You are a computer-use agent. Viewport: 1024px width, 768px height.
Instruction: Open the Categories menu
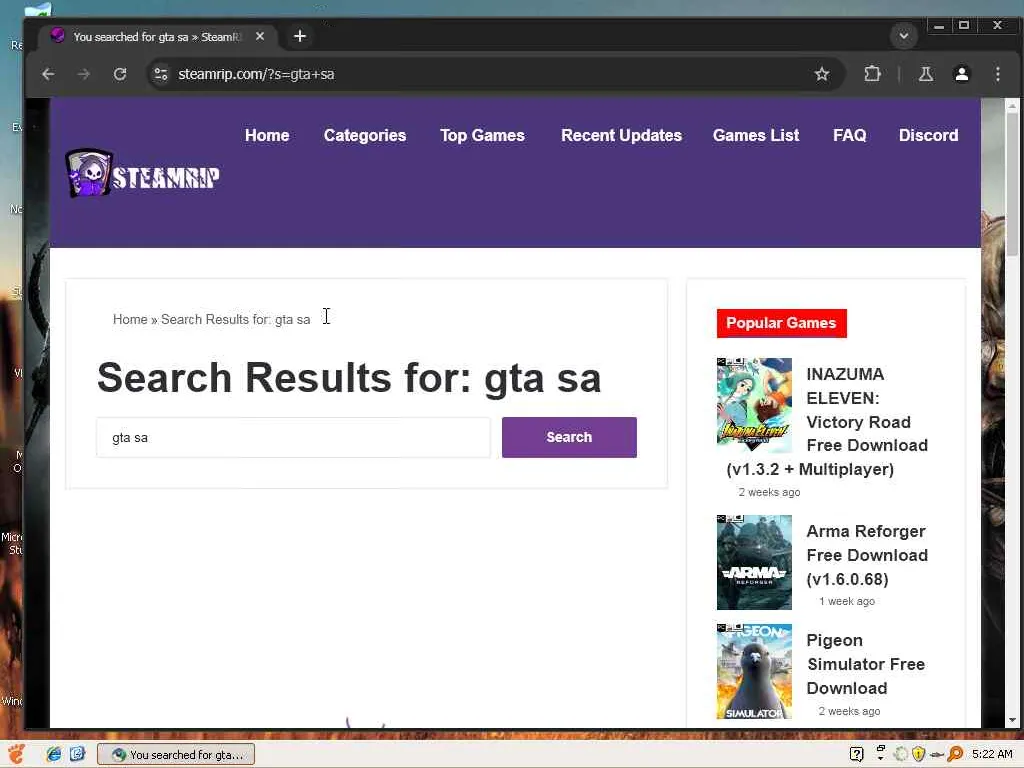point(365,135)
